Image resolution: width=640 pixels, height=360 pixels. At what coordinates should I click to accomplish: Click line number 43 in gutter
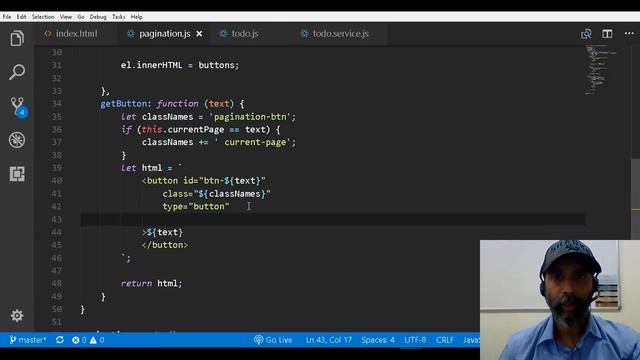click(x=57, y=219)
